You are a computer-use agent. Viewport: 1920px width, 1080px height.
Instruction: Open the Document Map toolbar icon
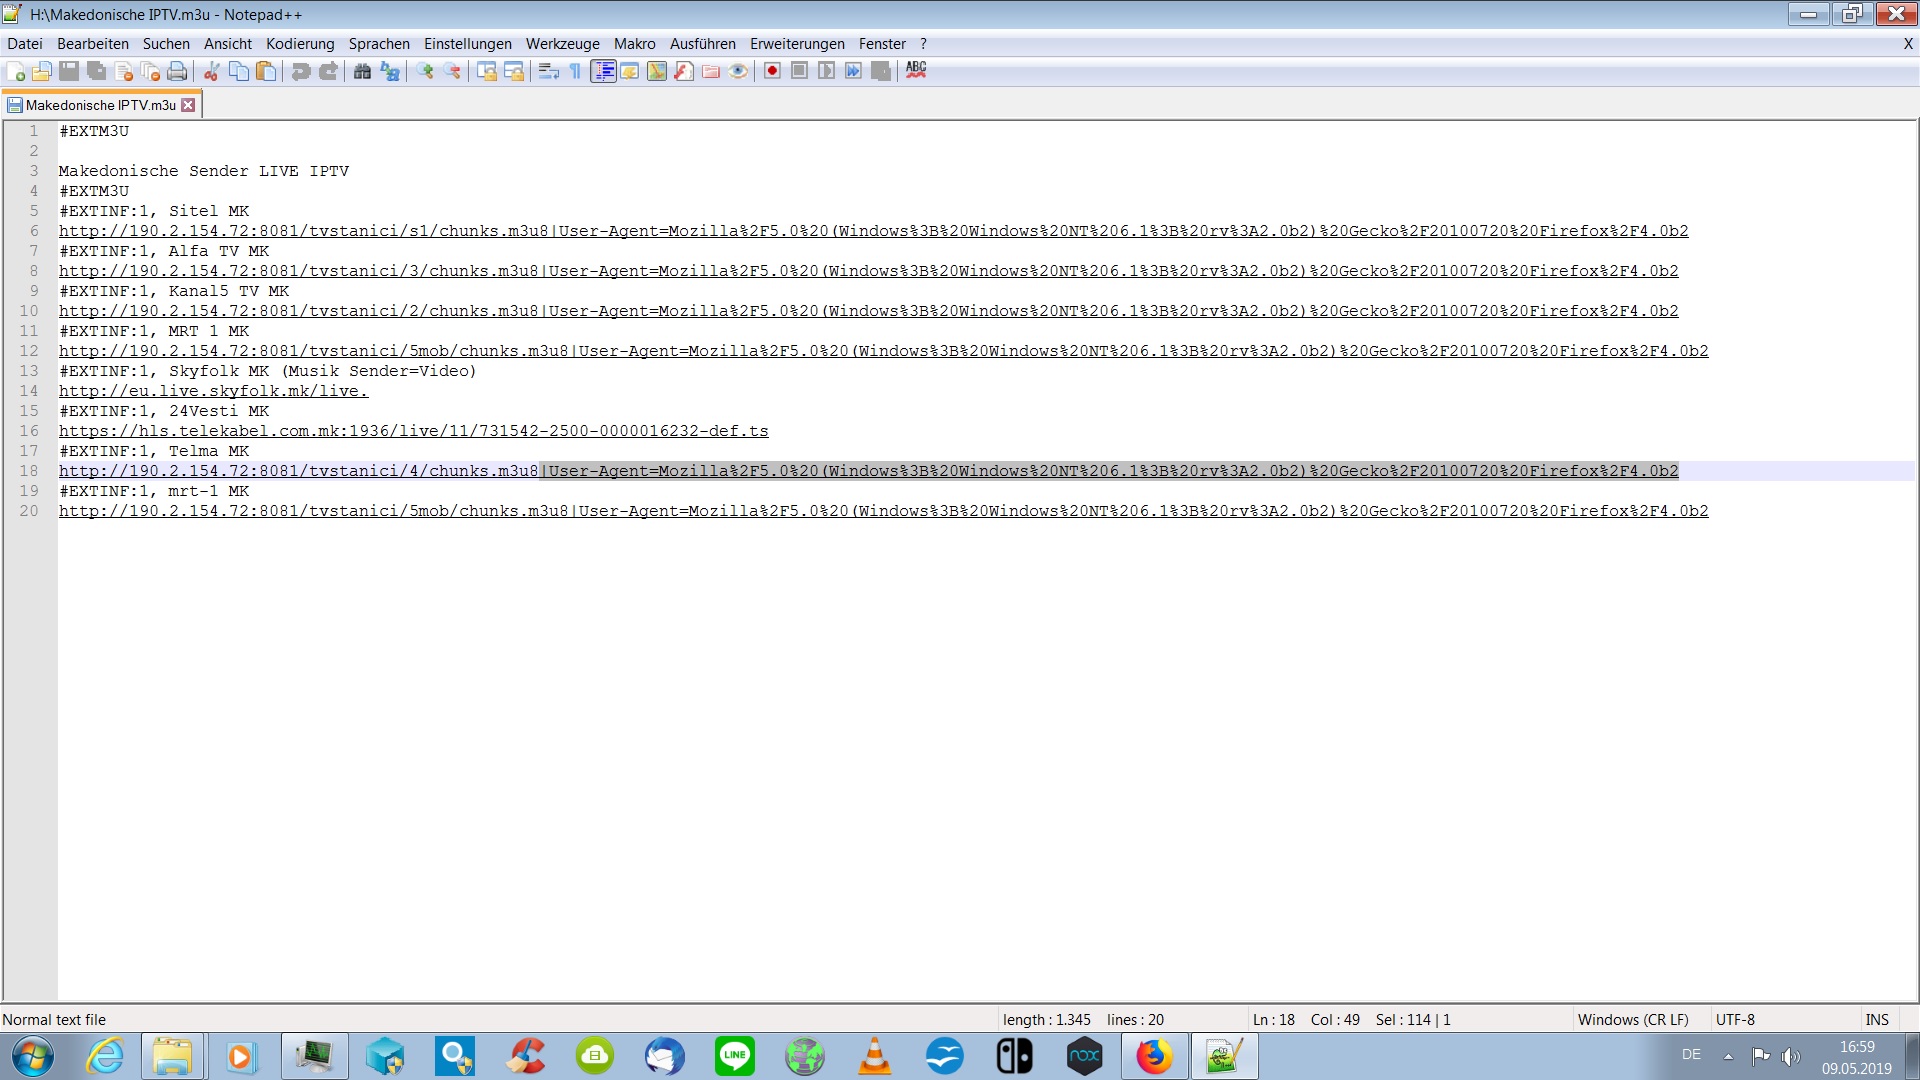point(657,71)
